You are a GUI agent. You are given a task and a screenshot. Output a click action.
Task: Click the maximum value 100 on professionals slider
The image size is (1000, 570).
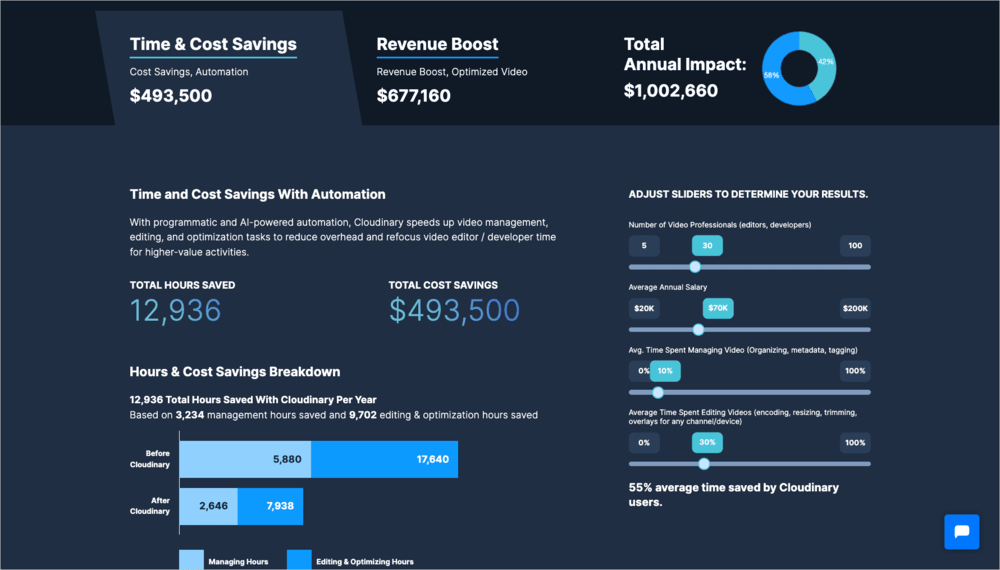(855, 245)
